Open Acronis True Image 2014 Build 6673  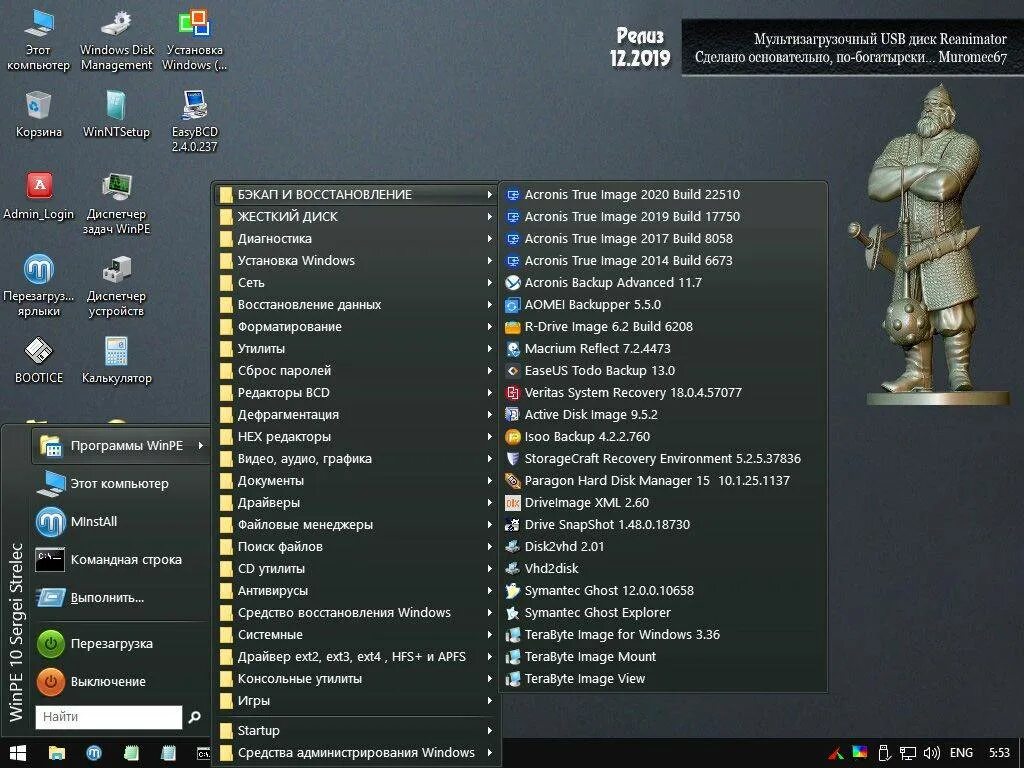pyautogui.click(x=663, y=261)
